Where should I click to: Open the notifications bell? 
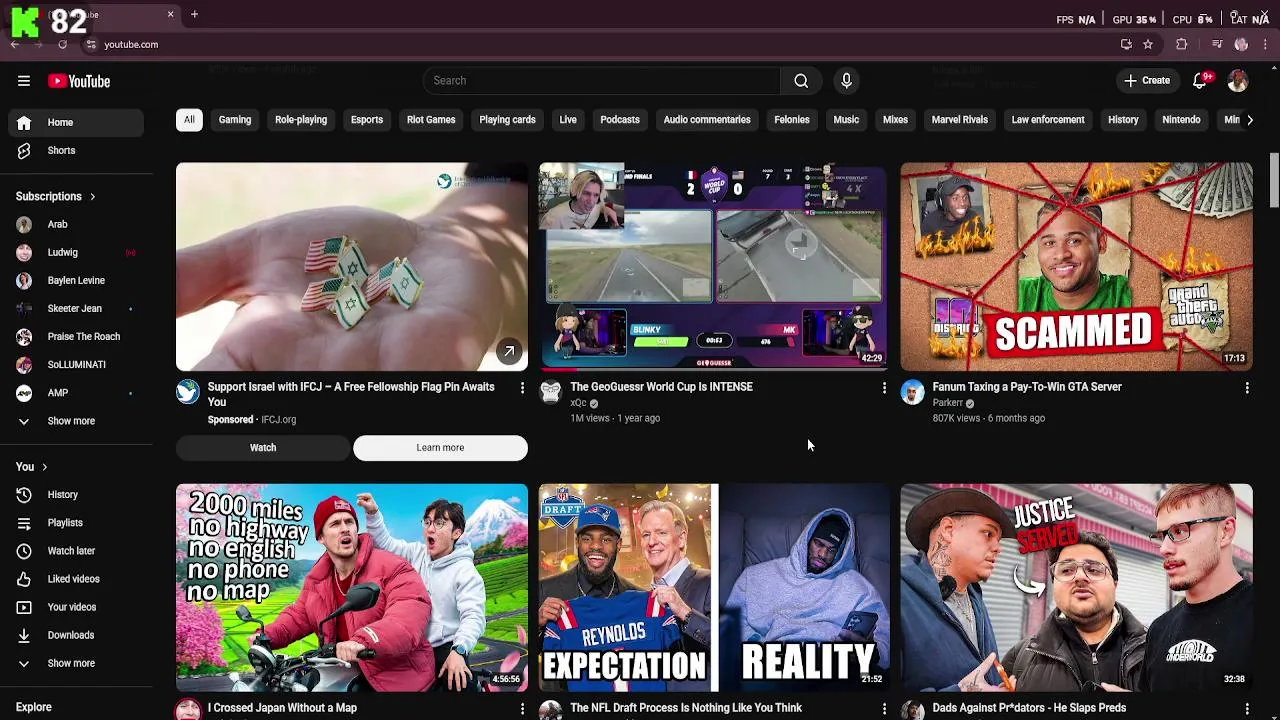point(1200,81)
